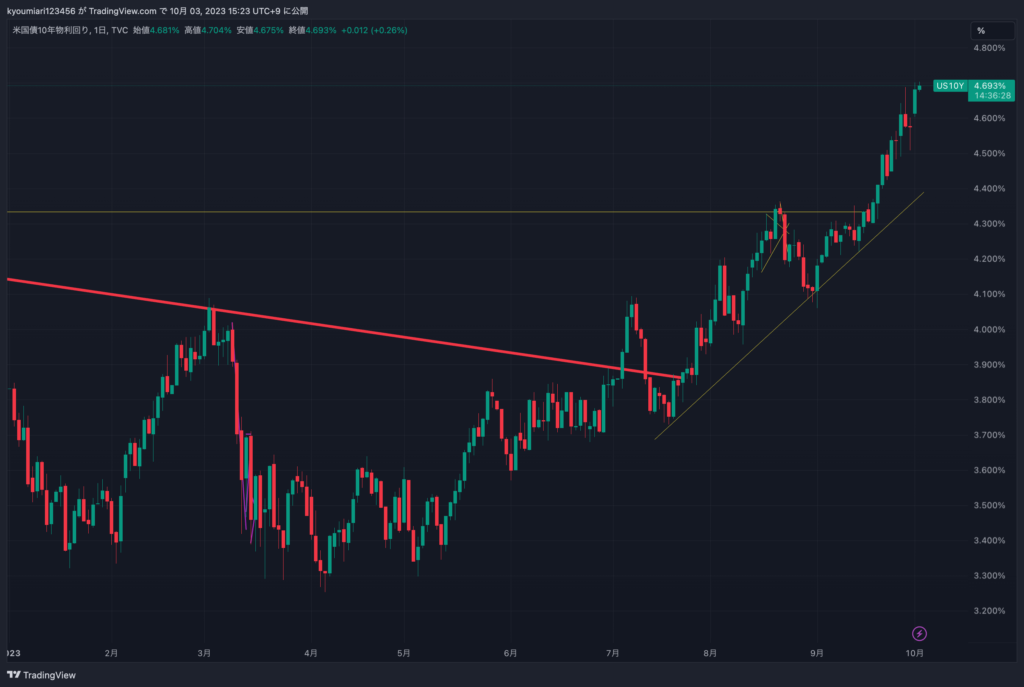
Task: Click the 5月 label on time axis
Action: click(404, 653)
